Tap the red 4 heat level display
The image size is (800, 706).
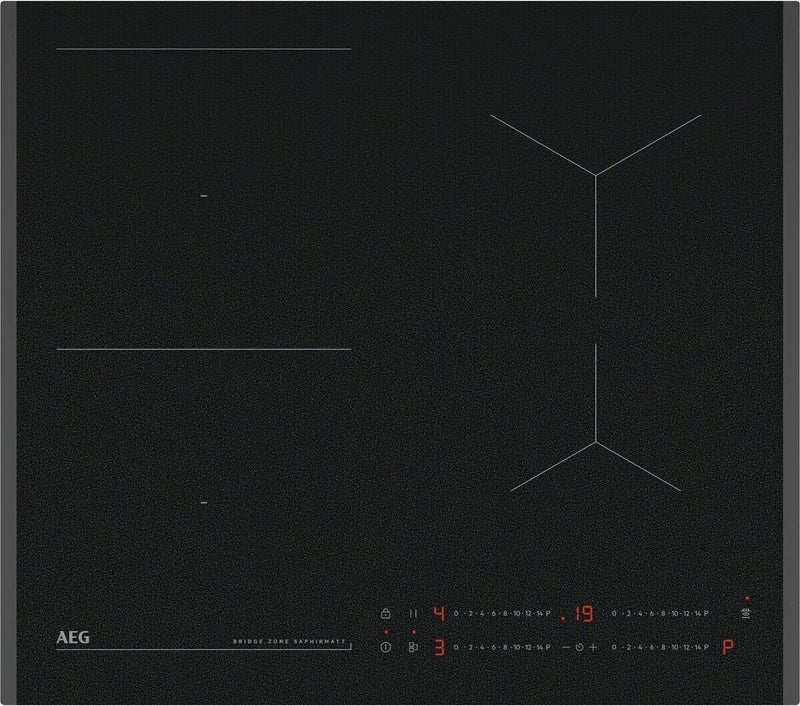pos(438,613)
